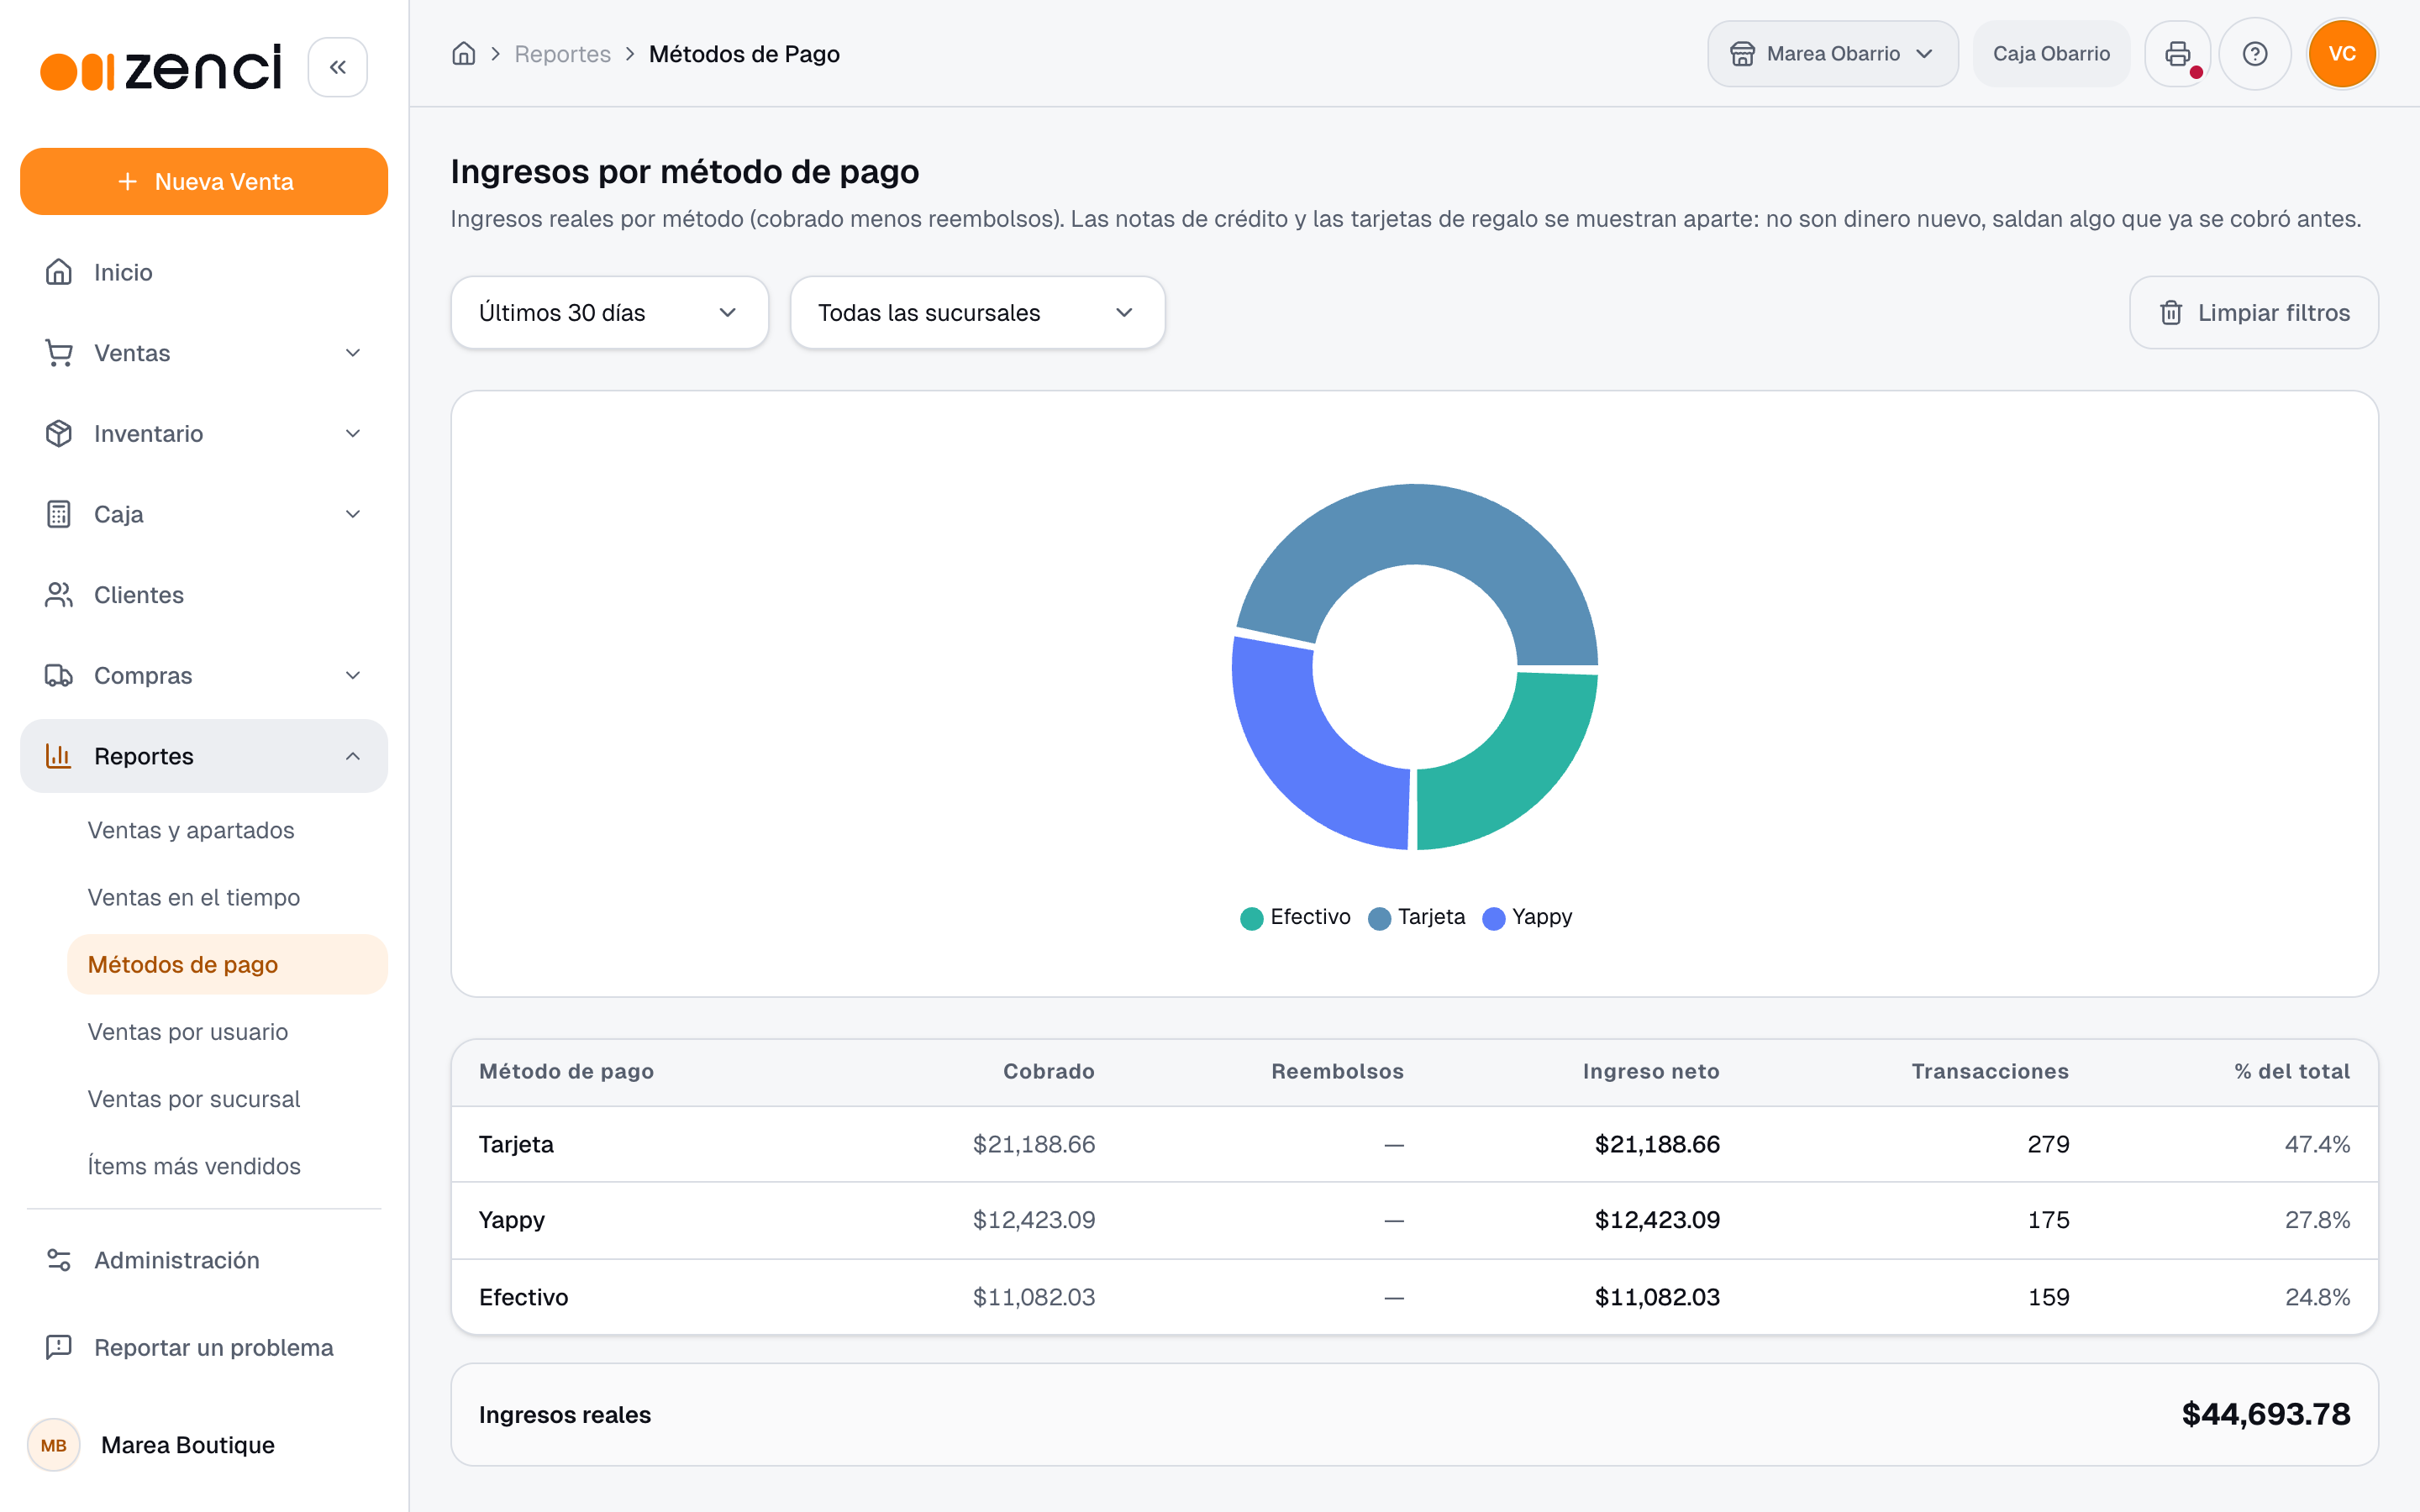Click the $44,693.78 total amount
The height and width of the screenshot is (1512, 2420).
(x=2265, y=1414)
